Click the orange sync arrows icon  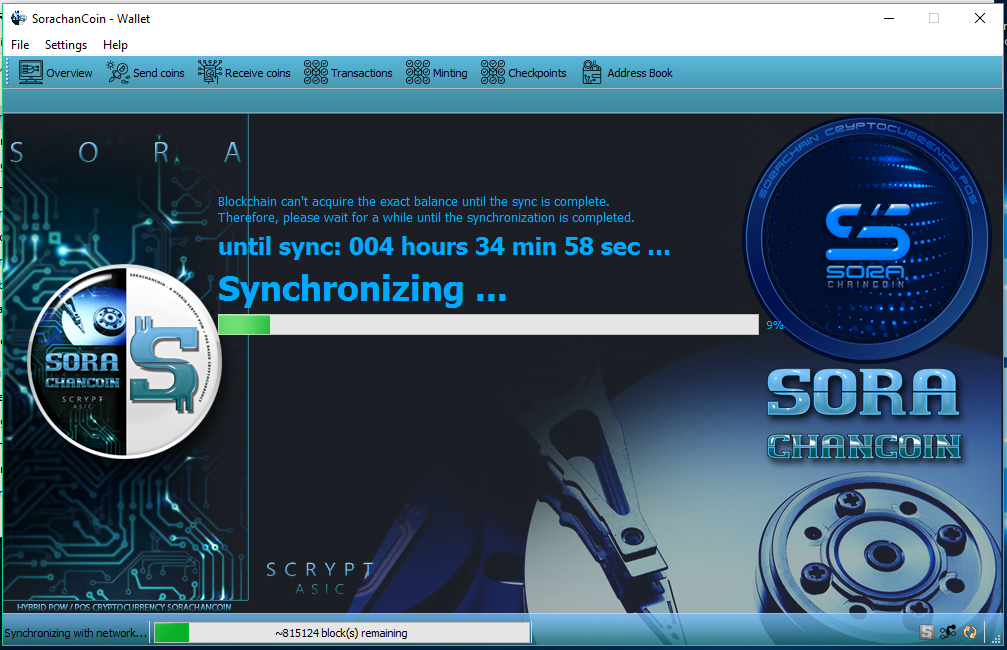coord(970,632)
